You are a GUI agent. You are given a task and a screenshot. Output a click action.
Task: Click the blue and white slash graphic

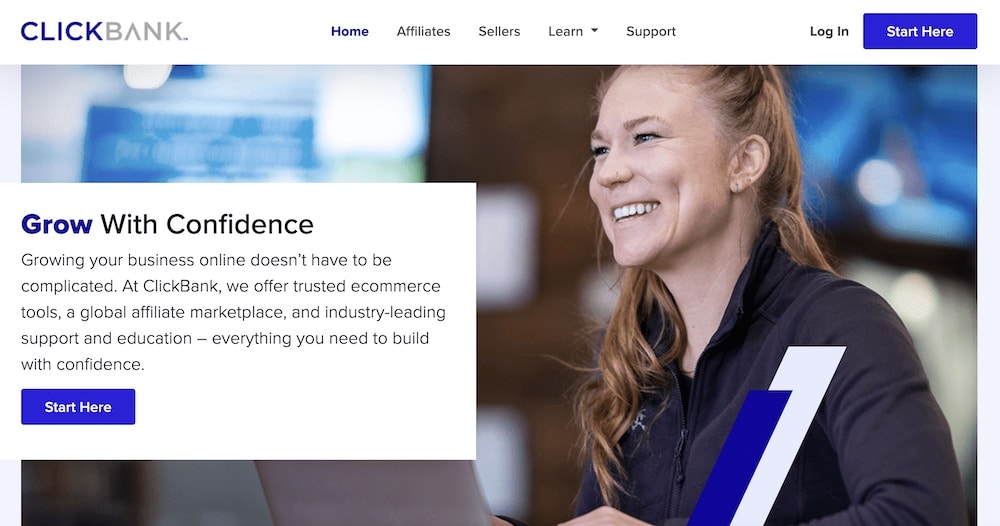768,436
